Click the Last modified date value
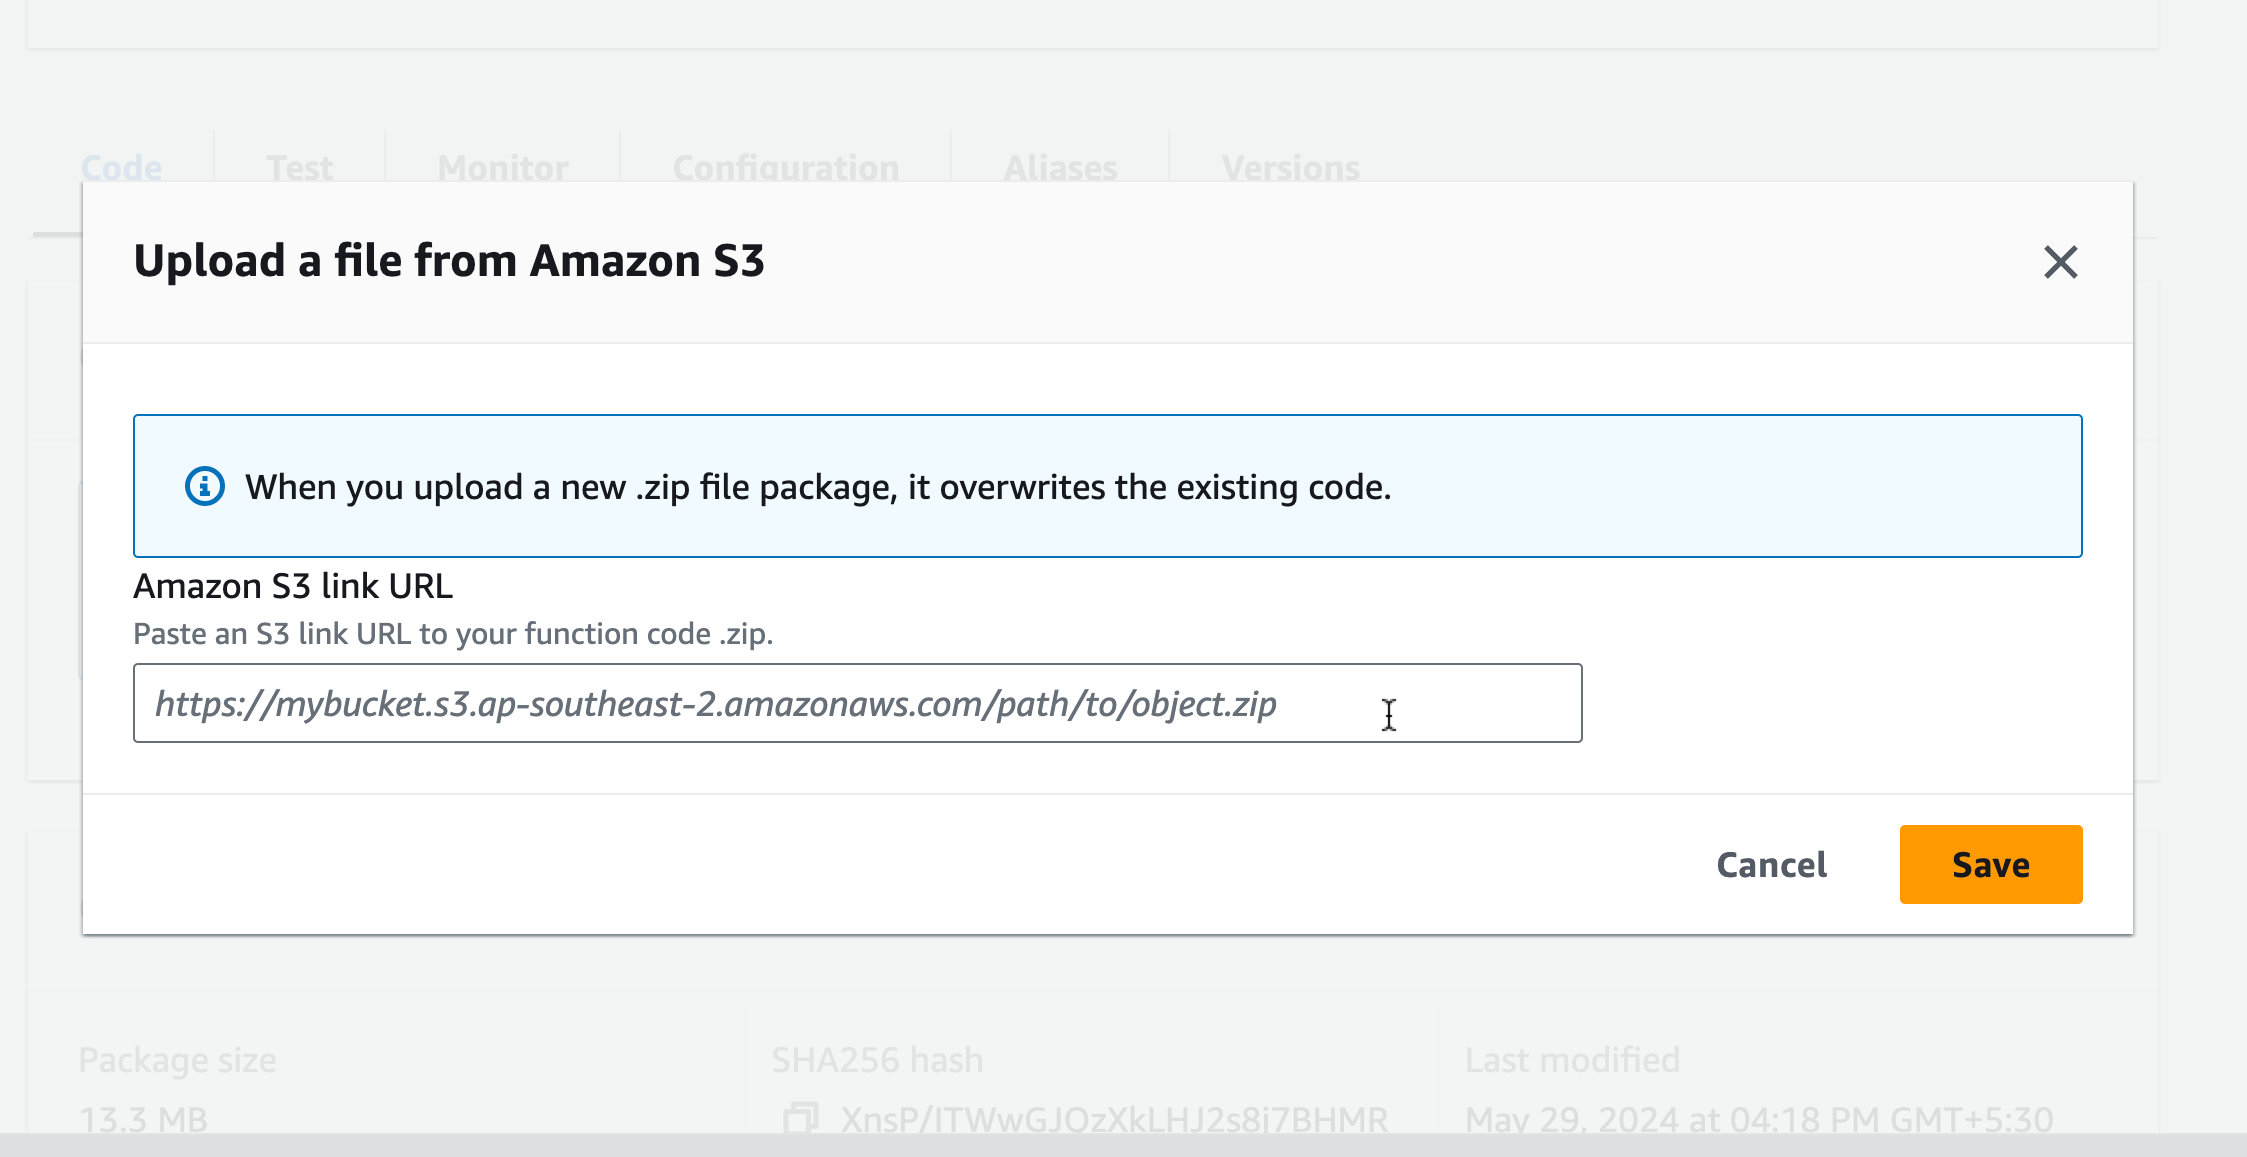This screenshot has width=2247, height=1157. pyautogui.click(x=1759, y=1119)
